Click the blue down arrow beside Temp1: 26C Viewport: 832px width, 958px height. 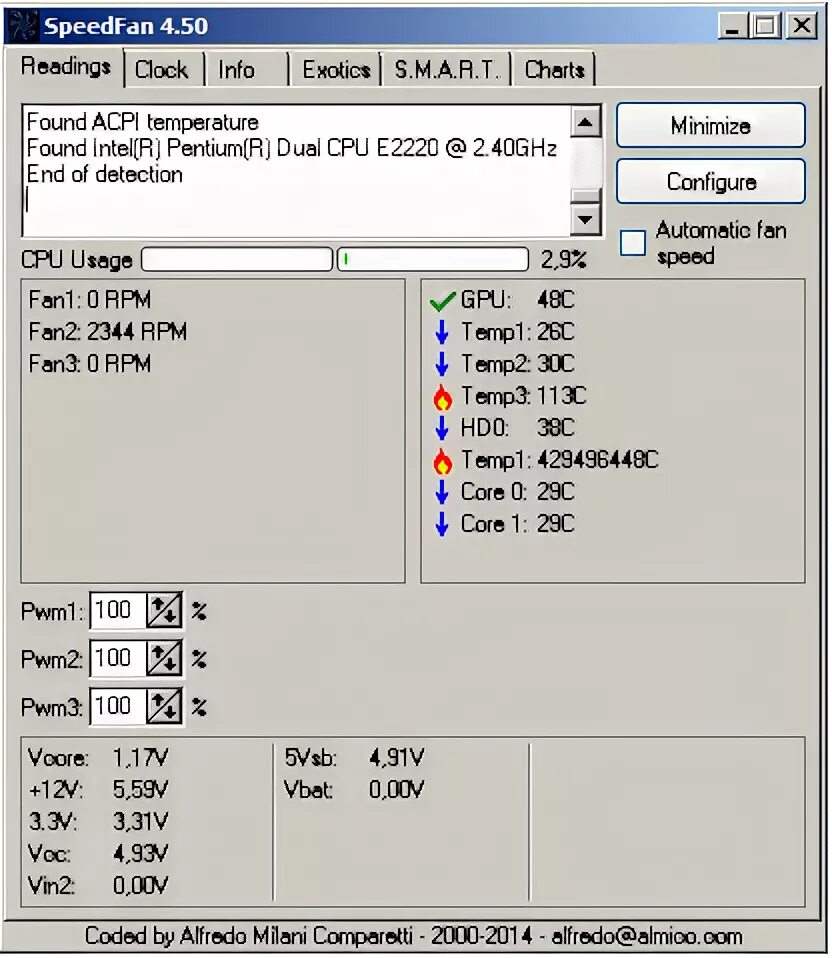pyautogui.click(x=442, y=332)
